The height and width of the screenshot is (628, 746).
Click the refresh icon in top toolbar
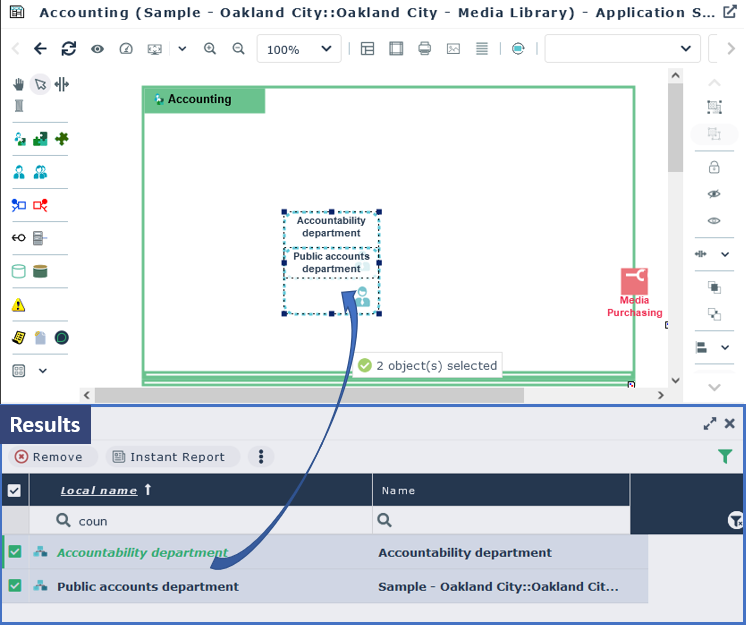pyautogui.click(x=68, y=49)
